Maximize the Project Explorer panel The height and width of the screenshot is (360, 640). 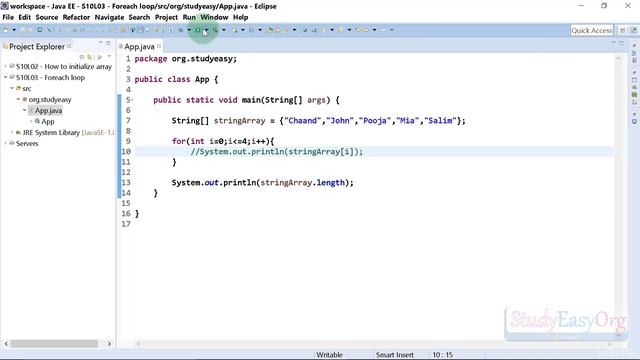[x=108, y=42]
